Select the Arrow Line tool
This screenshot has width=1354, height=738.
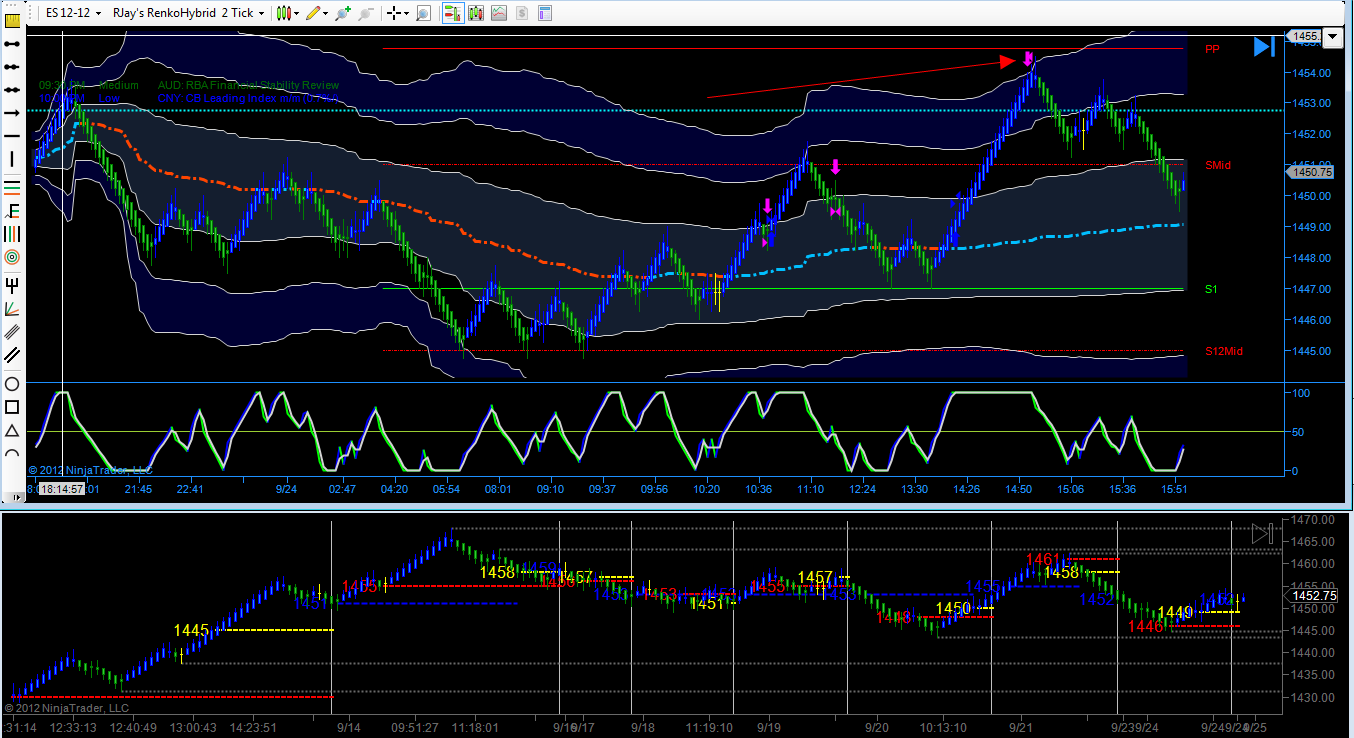(12, 113)
